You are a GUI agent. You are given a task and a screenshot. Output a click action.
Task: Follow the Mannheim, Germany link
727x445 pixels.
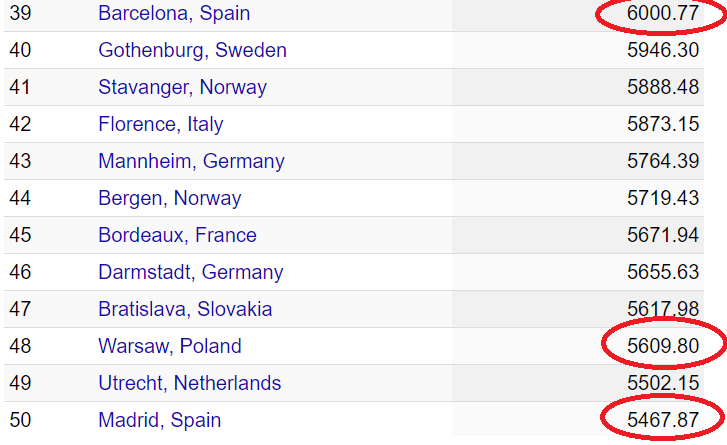tap(191, 162)
